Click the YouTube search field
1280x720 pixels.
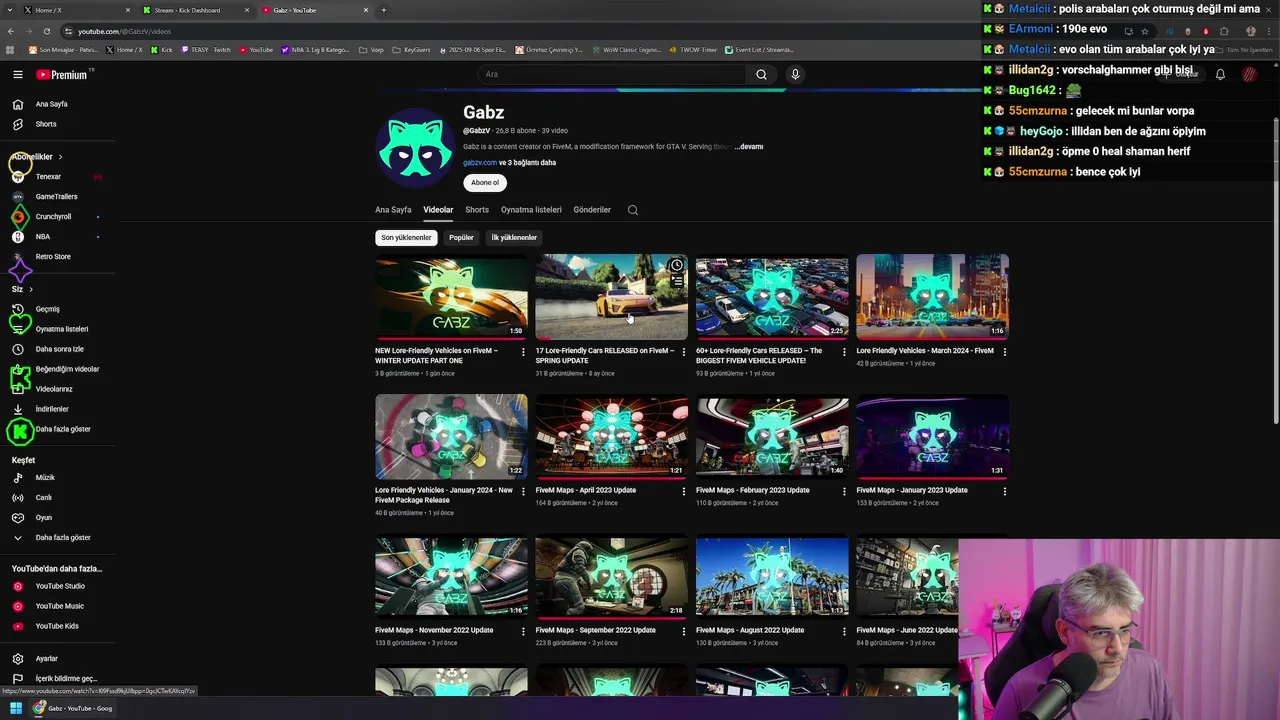[612, 74]
